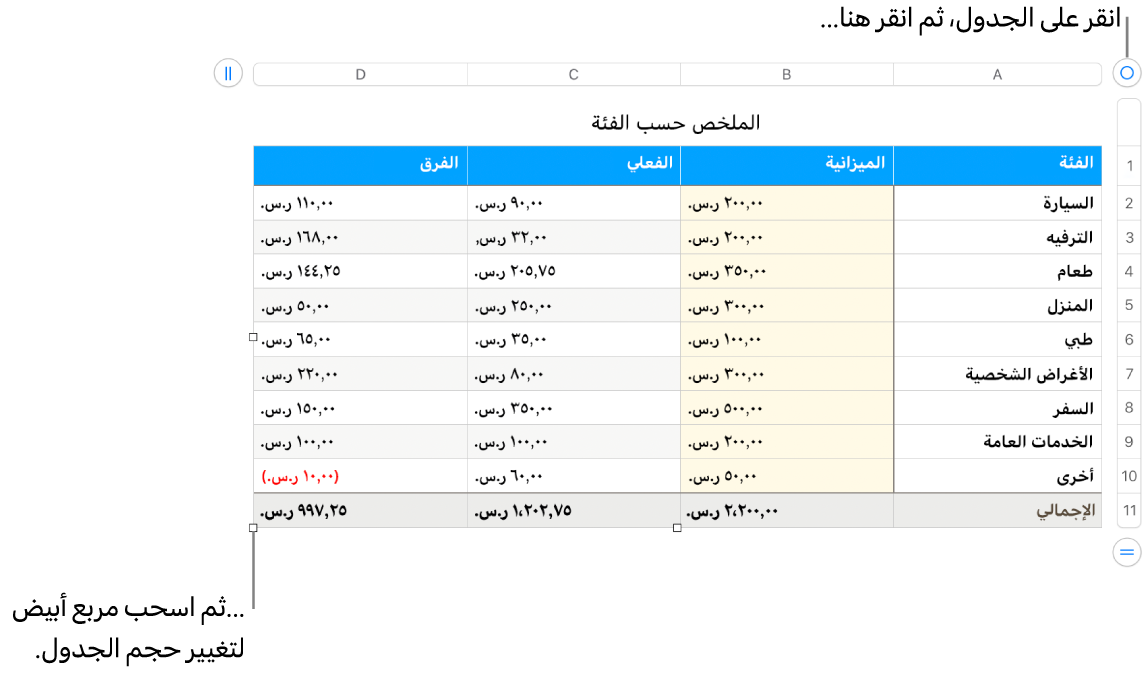Click the table select circle handle

click(x=1127, y=73)
